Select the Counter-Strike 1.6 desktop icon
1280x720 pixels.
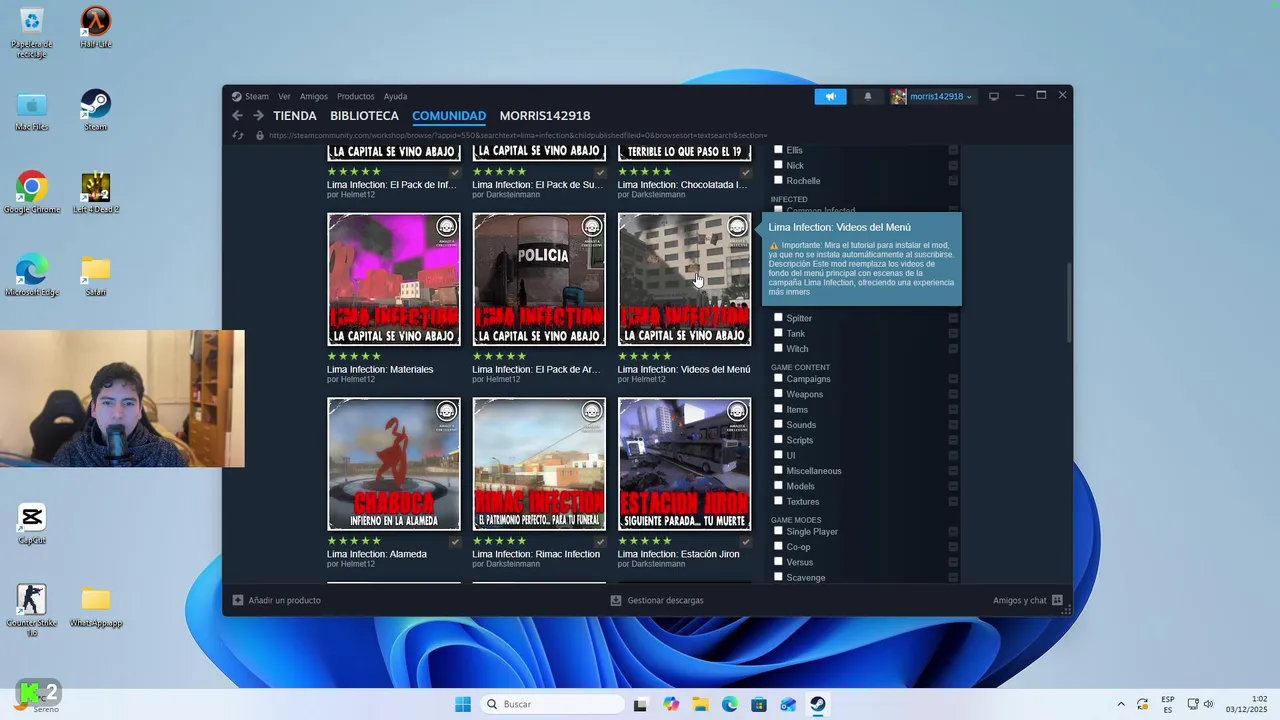click(32, 610)
